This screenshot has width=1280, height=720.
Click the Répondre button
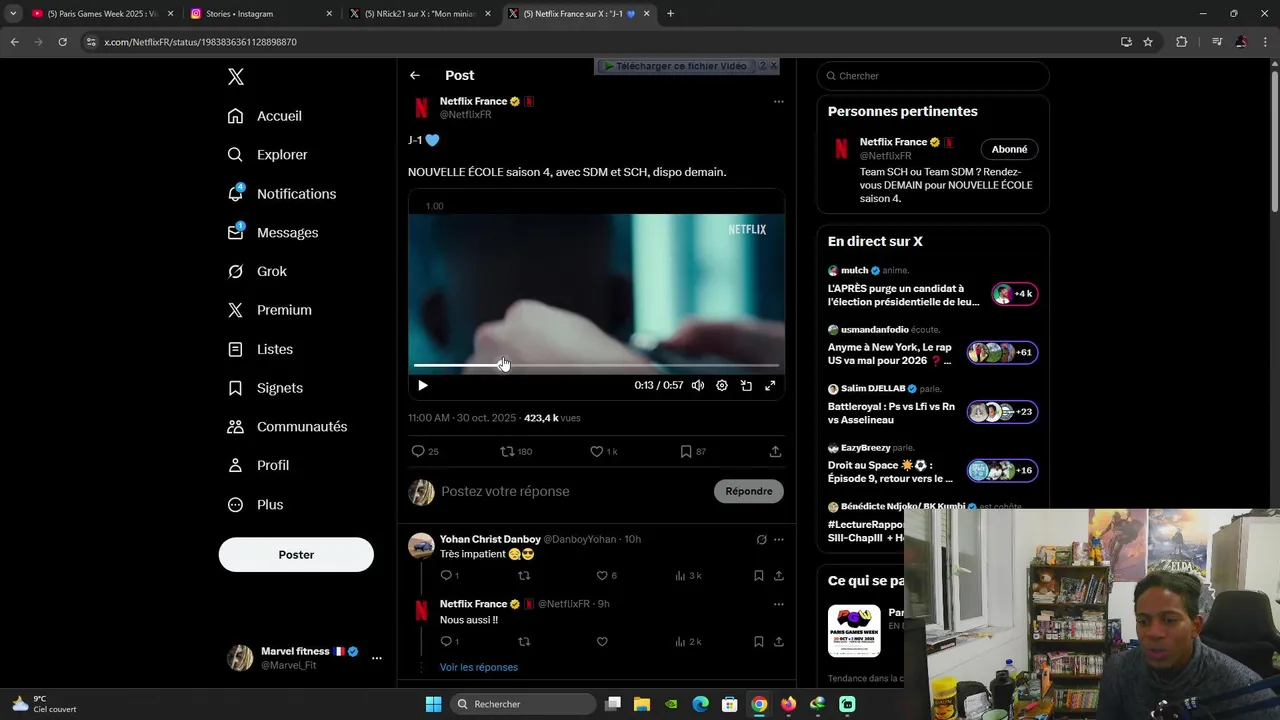coord(749,491)
